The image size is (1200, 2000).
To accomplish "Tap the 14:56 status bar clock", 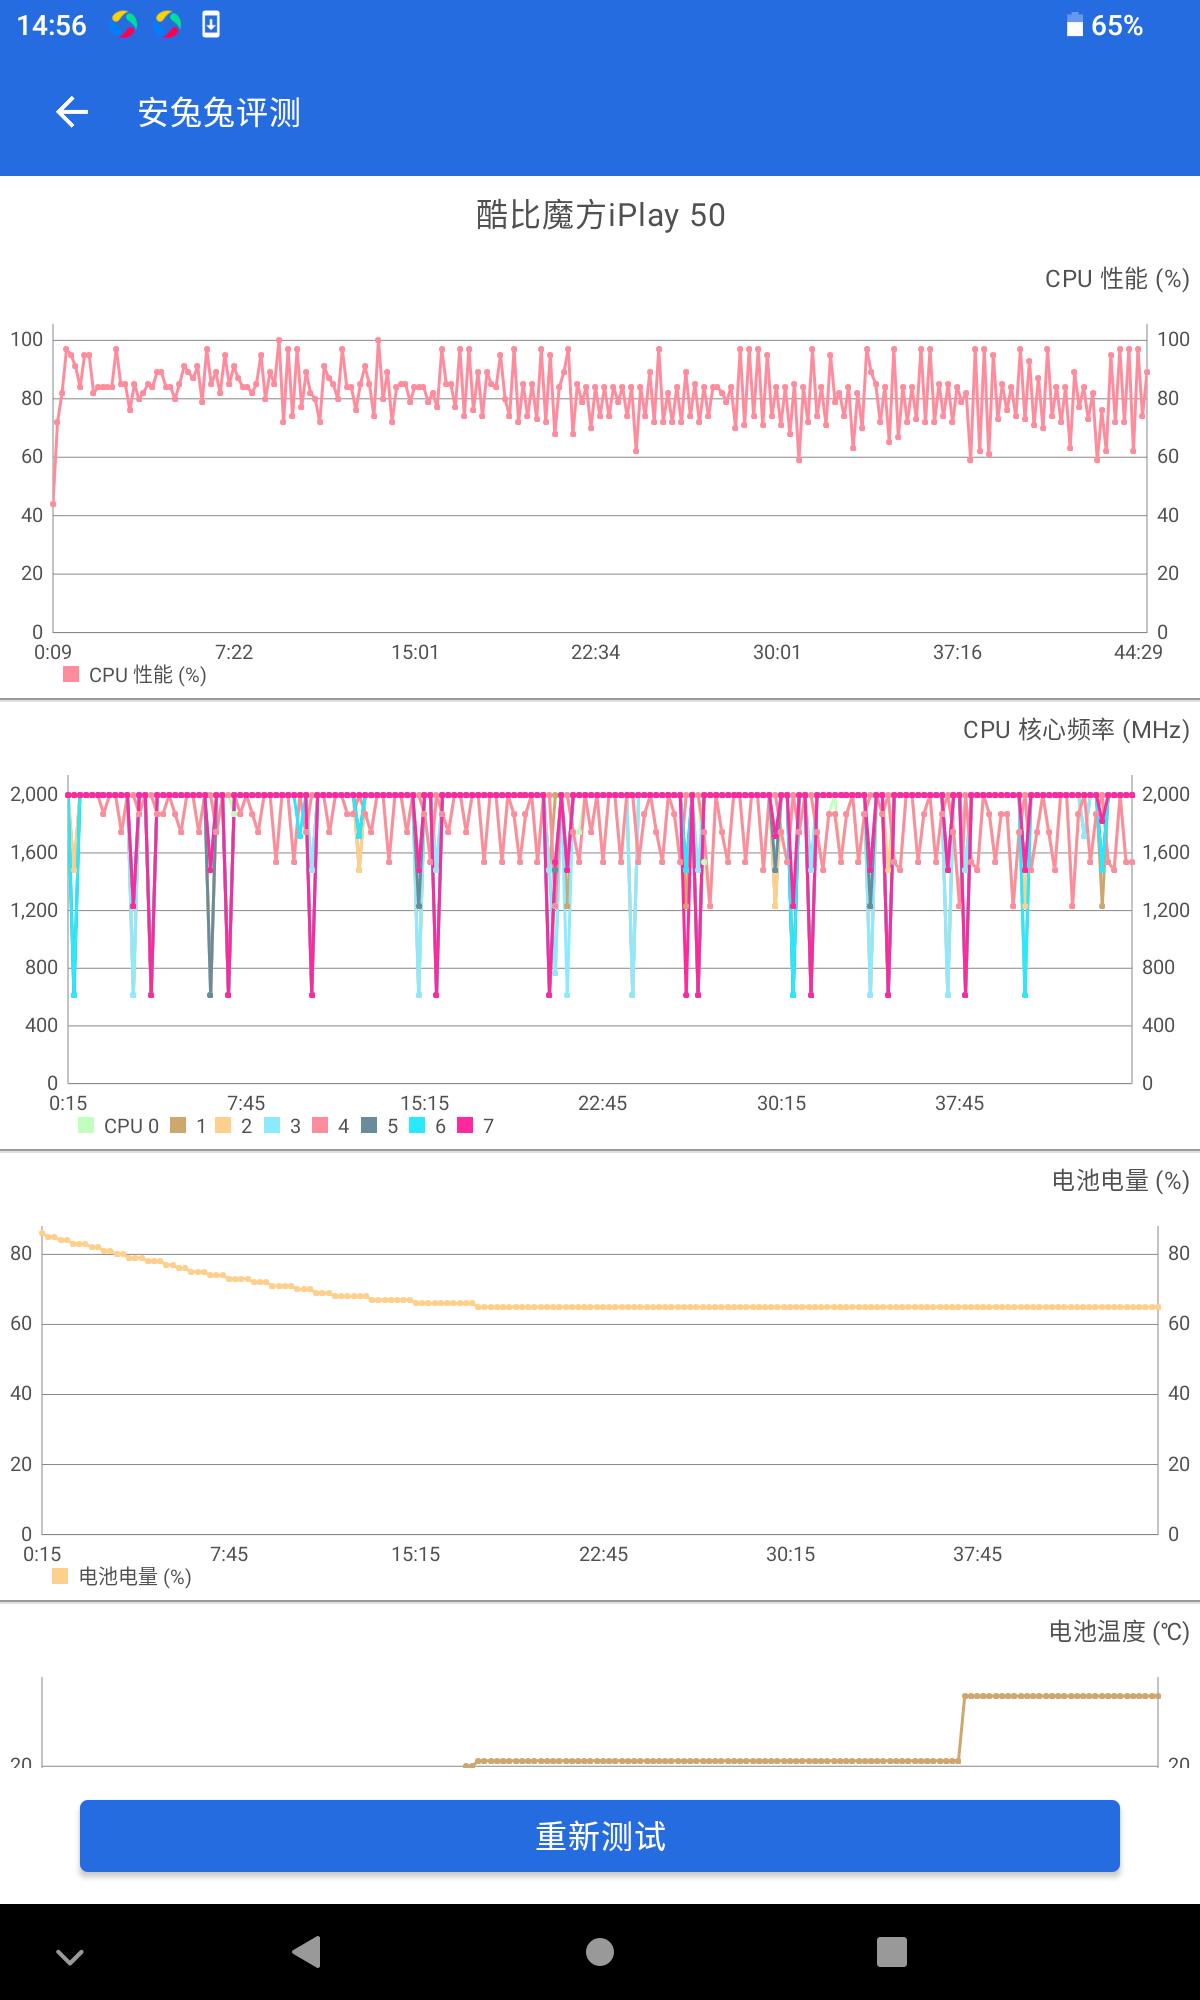I will click(x=52, y=26).
